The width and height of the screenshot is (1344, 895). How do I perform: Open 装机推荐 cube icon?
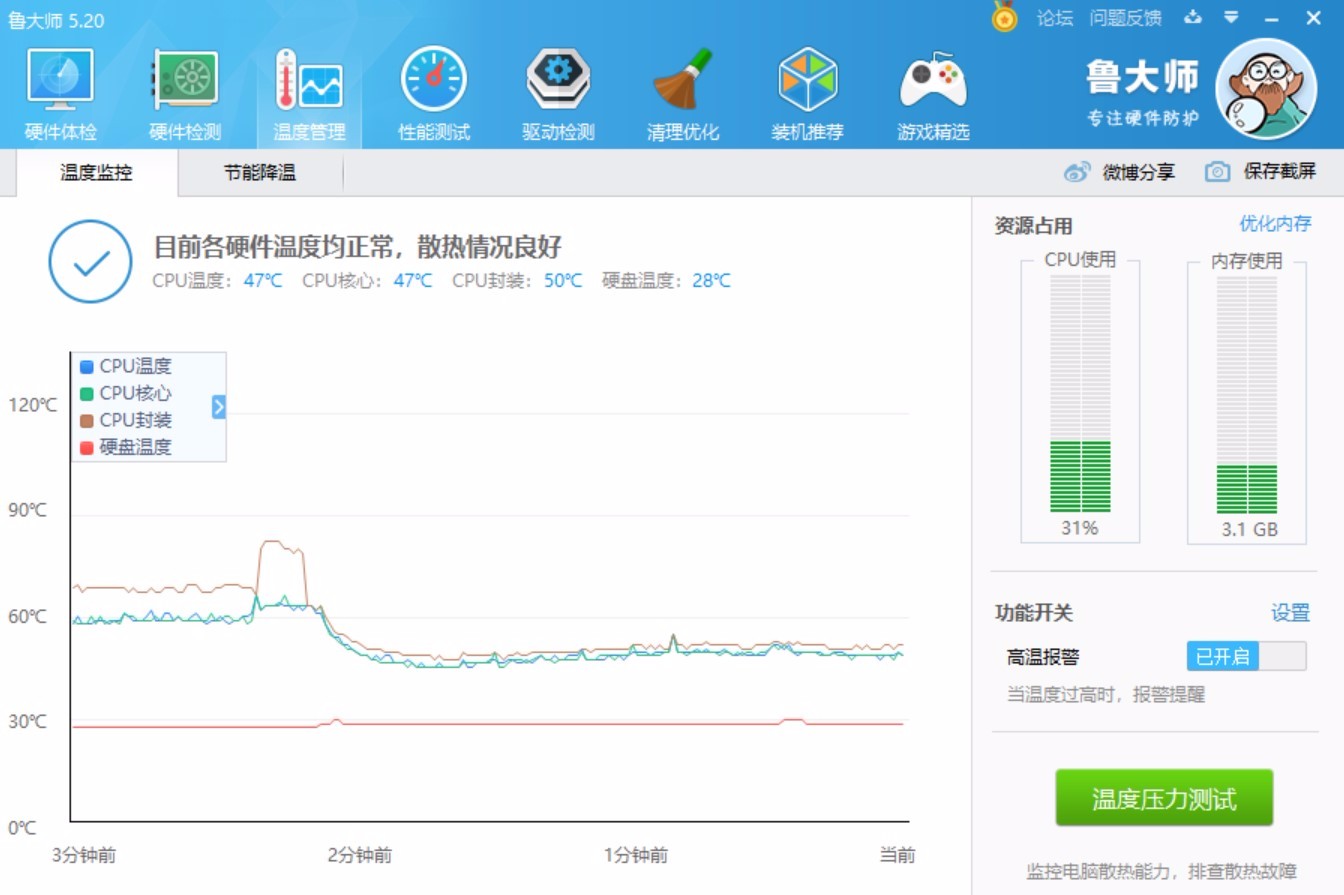point(807,79)
